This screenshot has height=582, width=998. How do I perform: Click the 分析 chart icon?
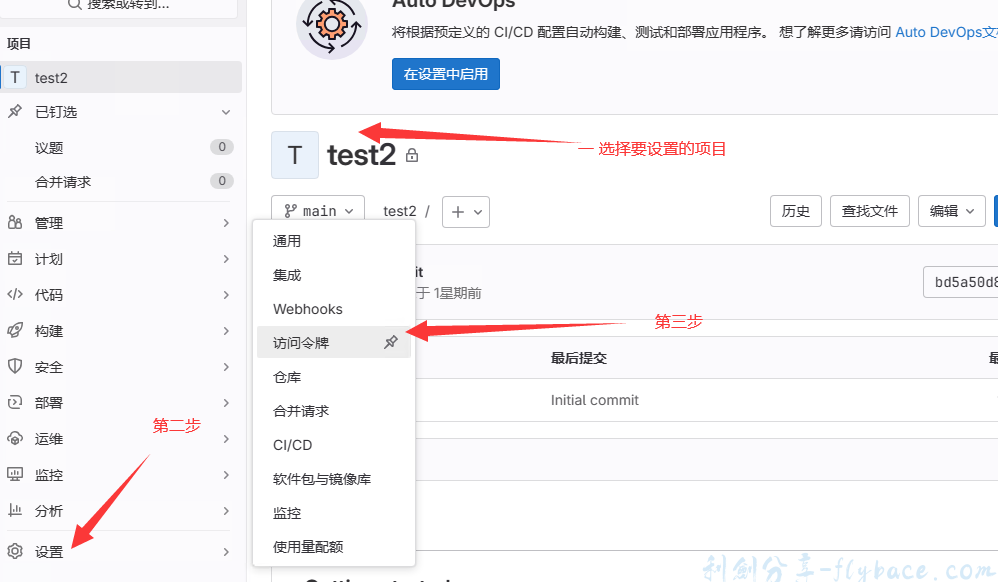15,510
